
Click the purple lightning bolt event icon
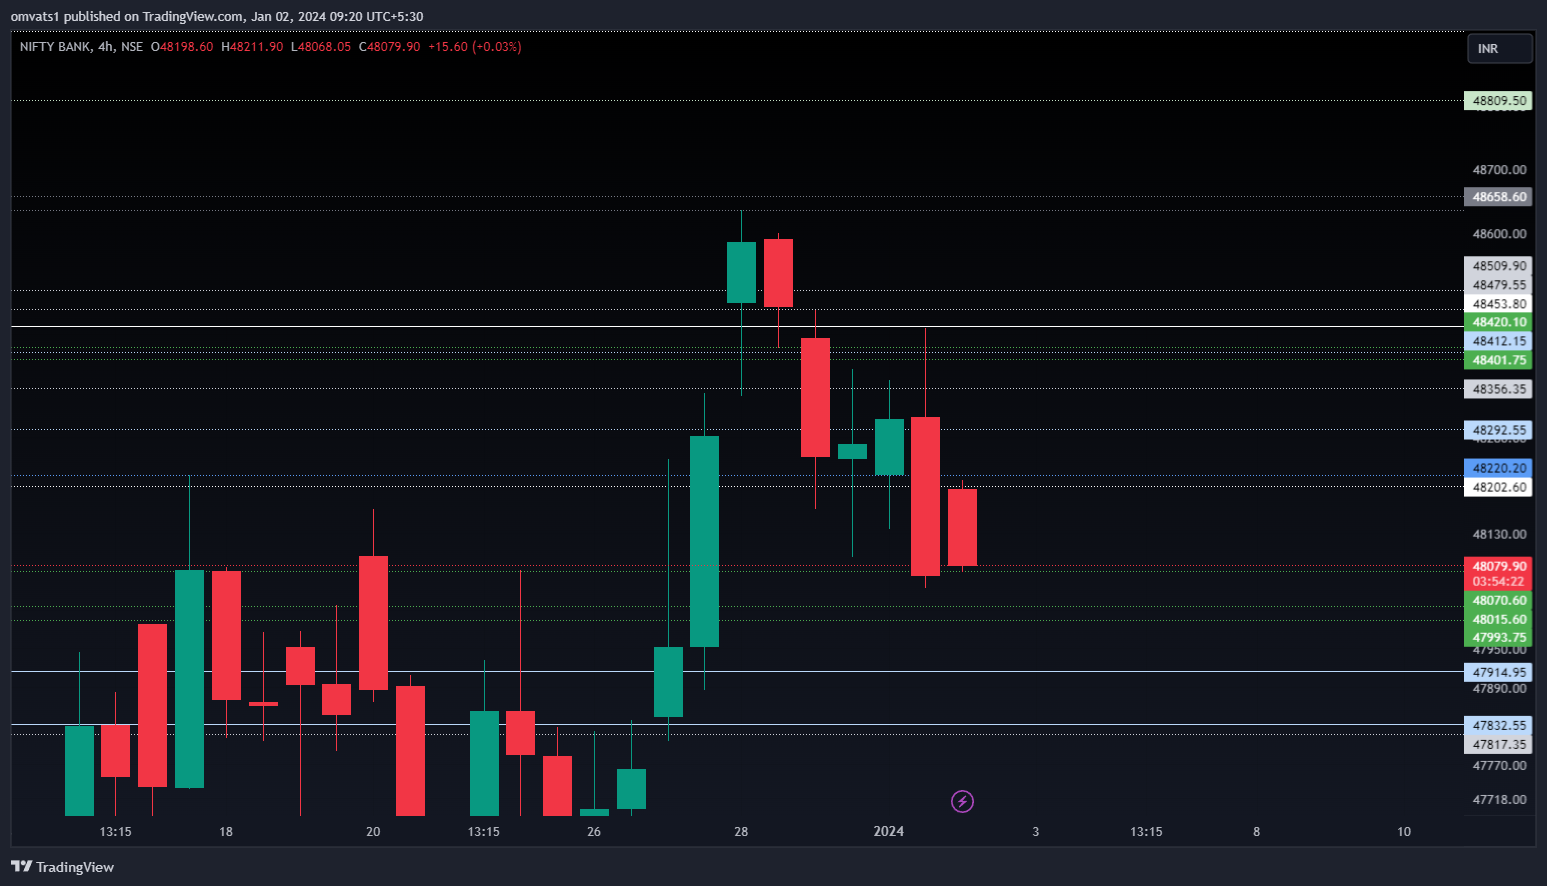(962, 801)
